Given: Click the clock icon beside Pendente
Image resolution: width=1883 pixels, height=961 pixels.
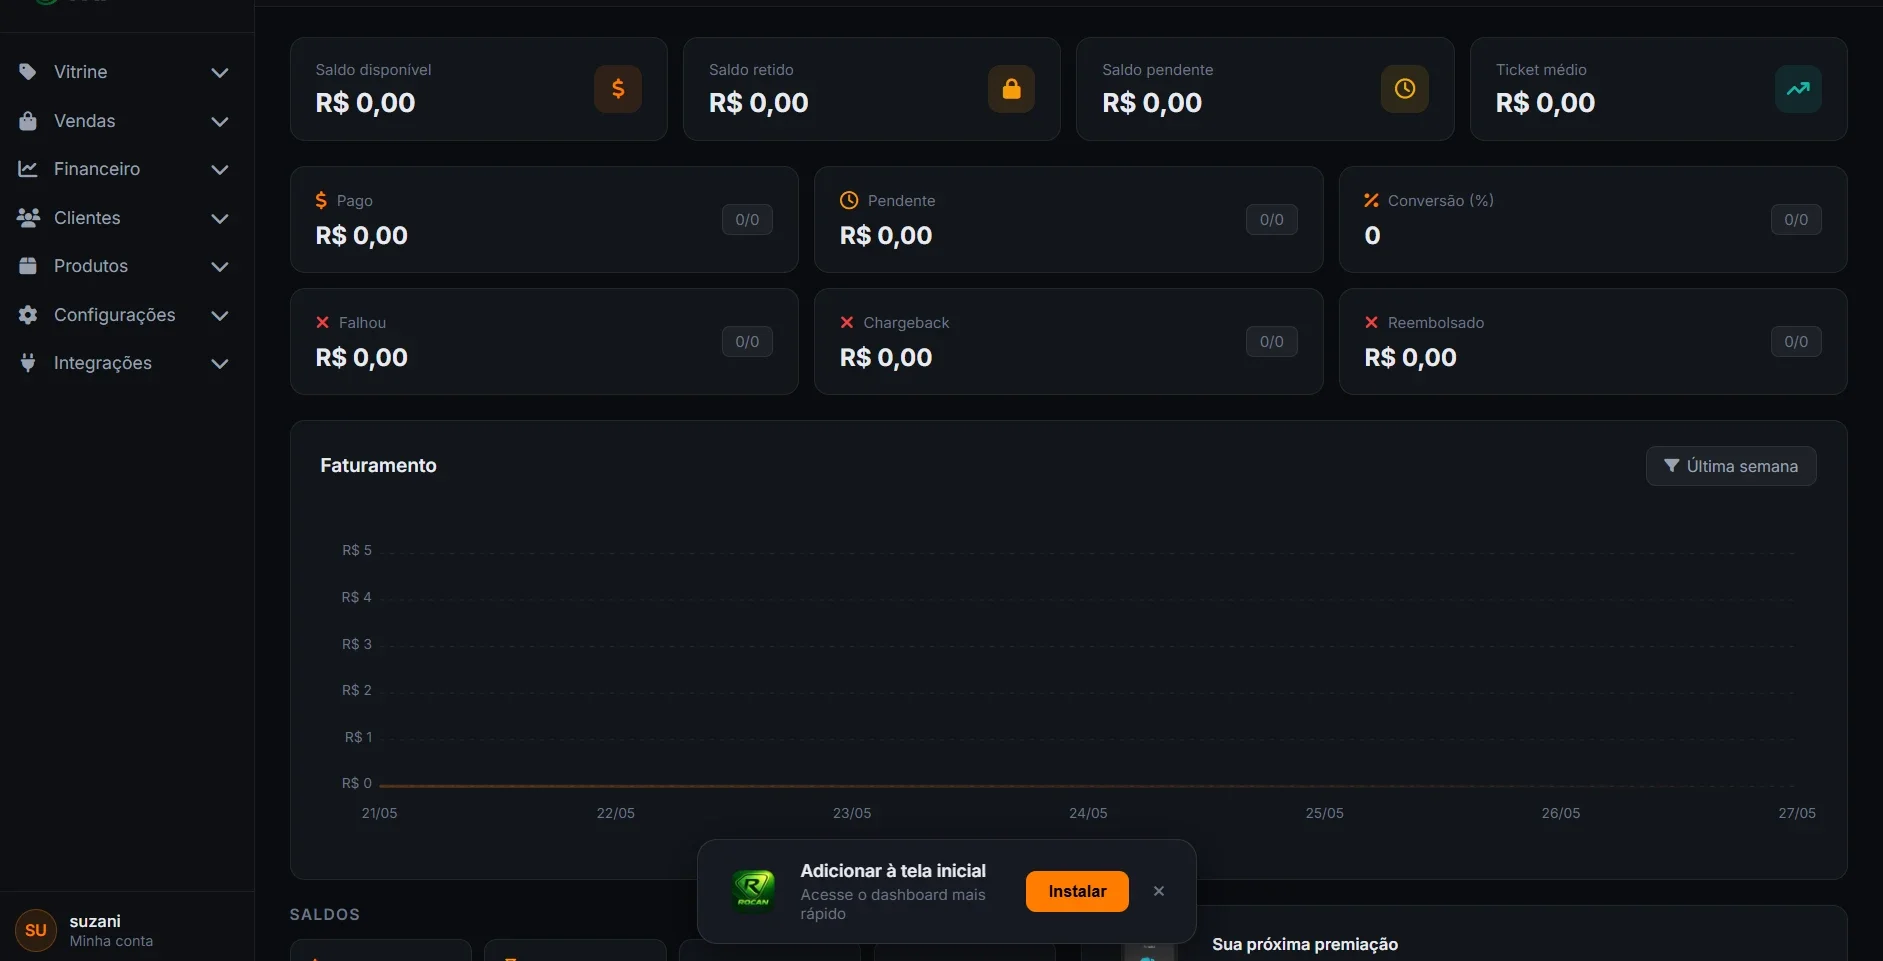Looking at the screenshot, I should tap(849, 200).
